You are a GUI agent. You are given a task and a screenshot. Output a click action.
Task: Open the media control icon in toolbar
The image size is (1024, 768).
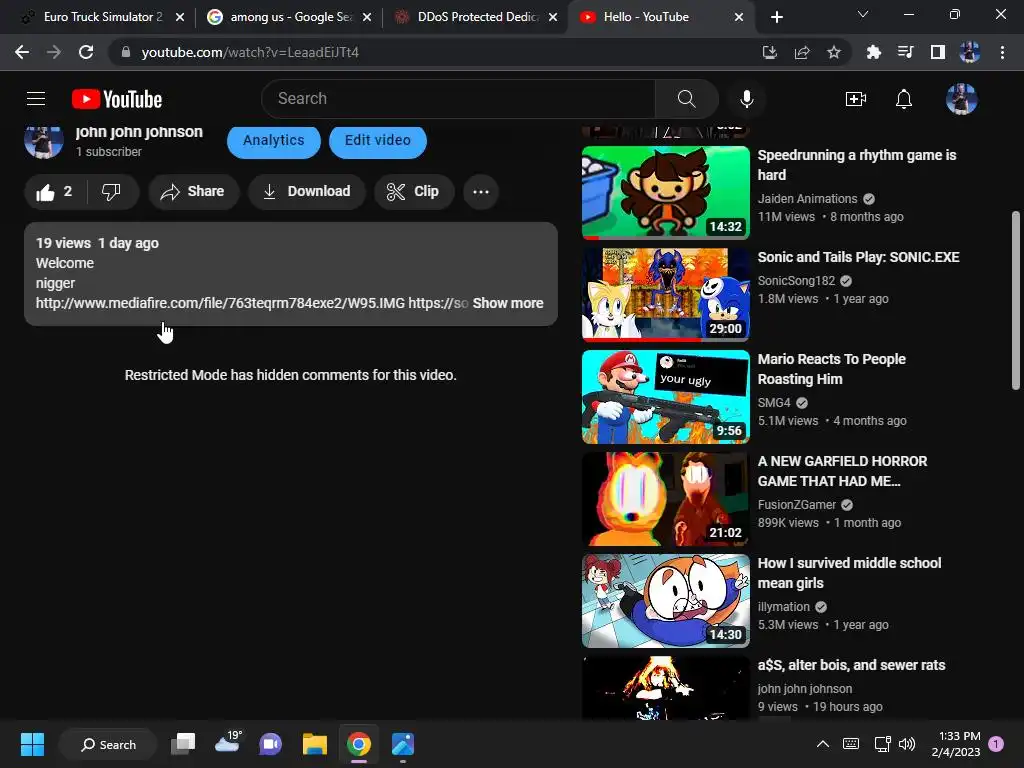[906, 52]
